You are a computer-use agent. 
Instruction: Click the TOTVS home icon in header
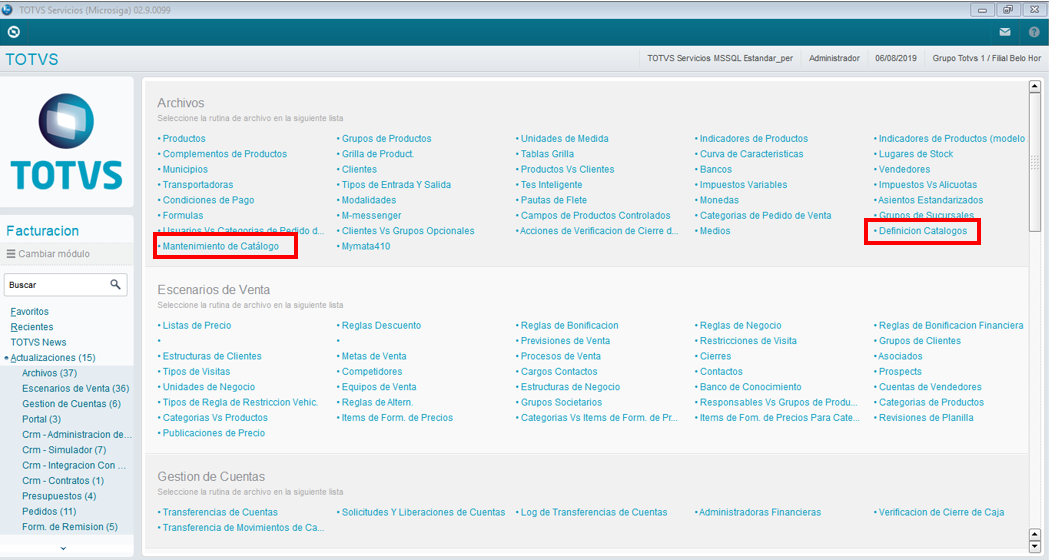pos(13,31)
